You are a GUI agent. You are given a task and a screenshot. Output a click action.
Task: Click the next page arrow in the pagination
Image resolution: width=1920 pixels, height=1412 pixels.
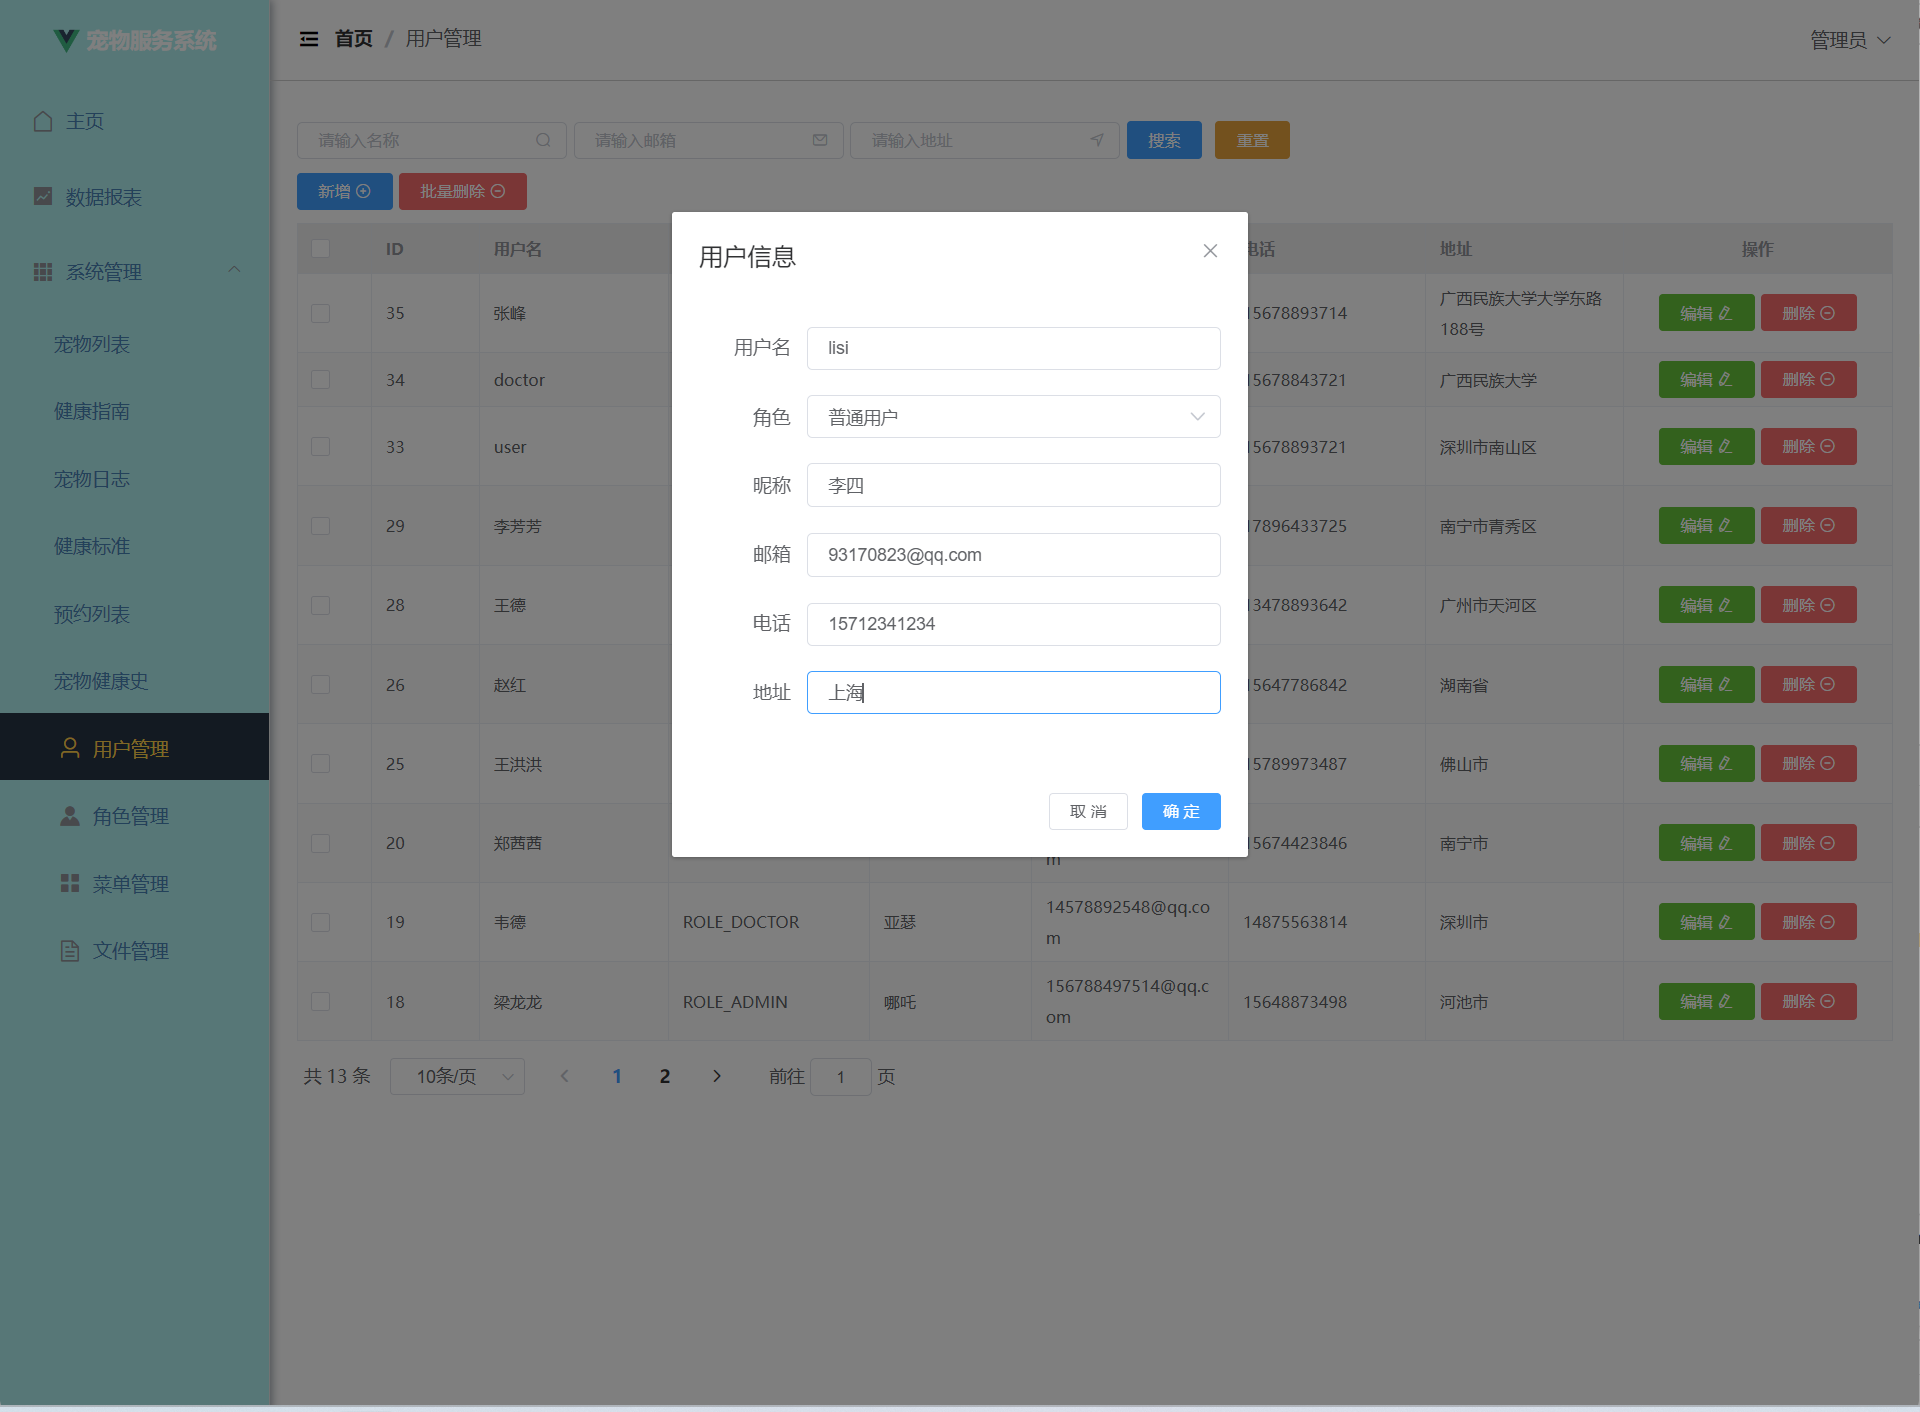[716, 1076]
